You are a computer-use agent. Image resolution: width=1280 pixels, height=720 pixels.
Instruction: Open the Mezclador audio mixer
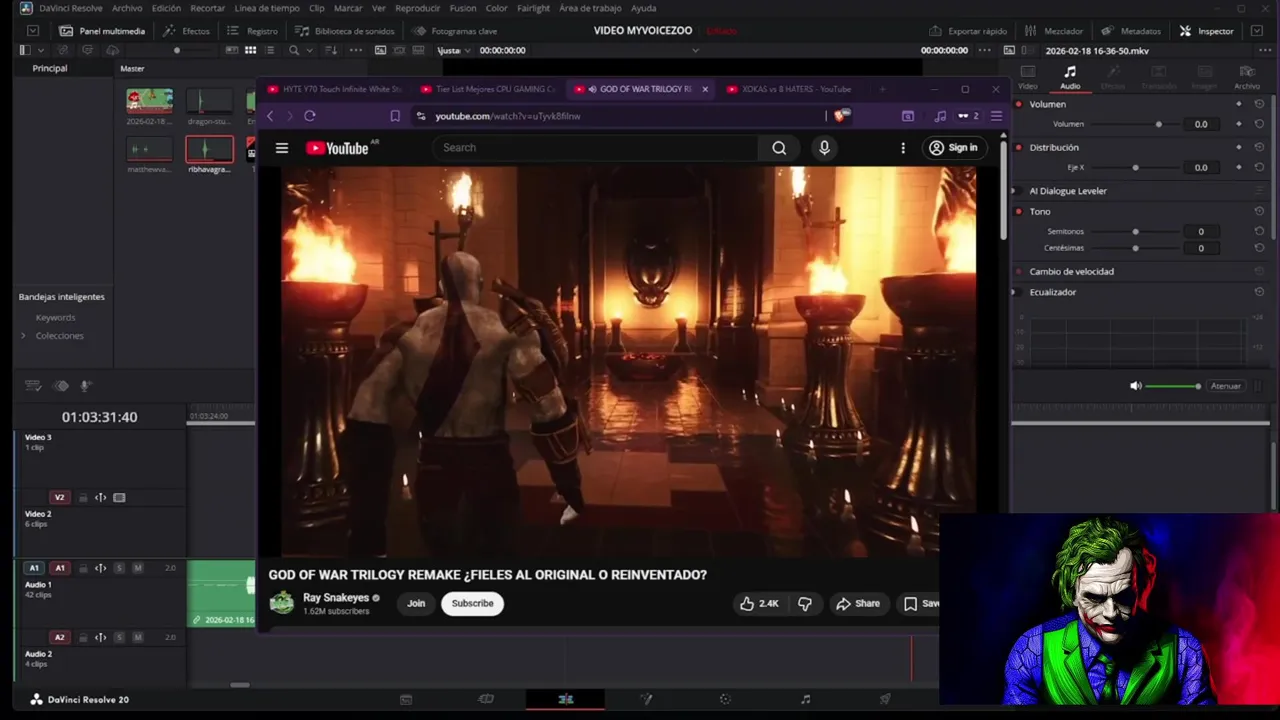tap(1054, 31)
